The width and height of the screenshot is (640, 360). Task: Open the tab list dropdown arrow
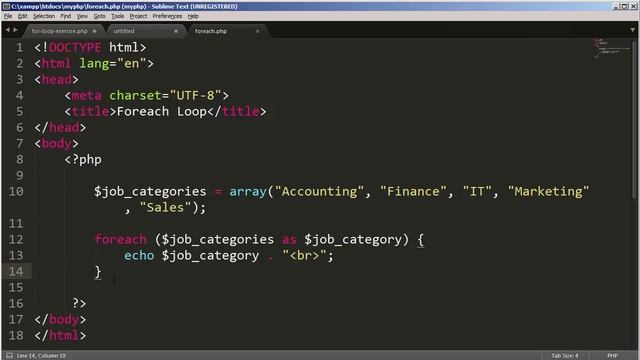click(632, 30)
